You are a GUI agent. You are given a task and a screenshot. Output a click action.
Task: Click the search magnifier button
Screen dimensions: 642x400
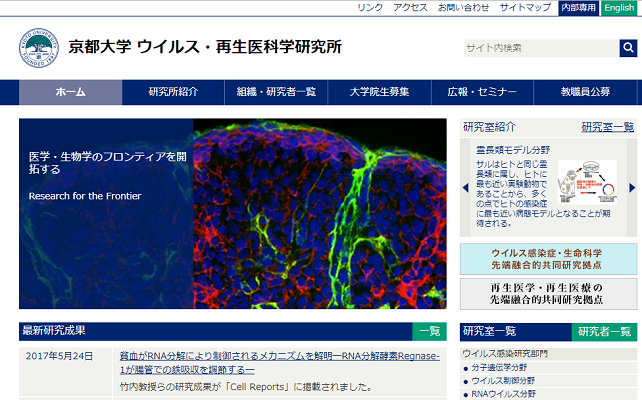[628, 48]
